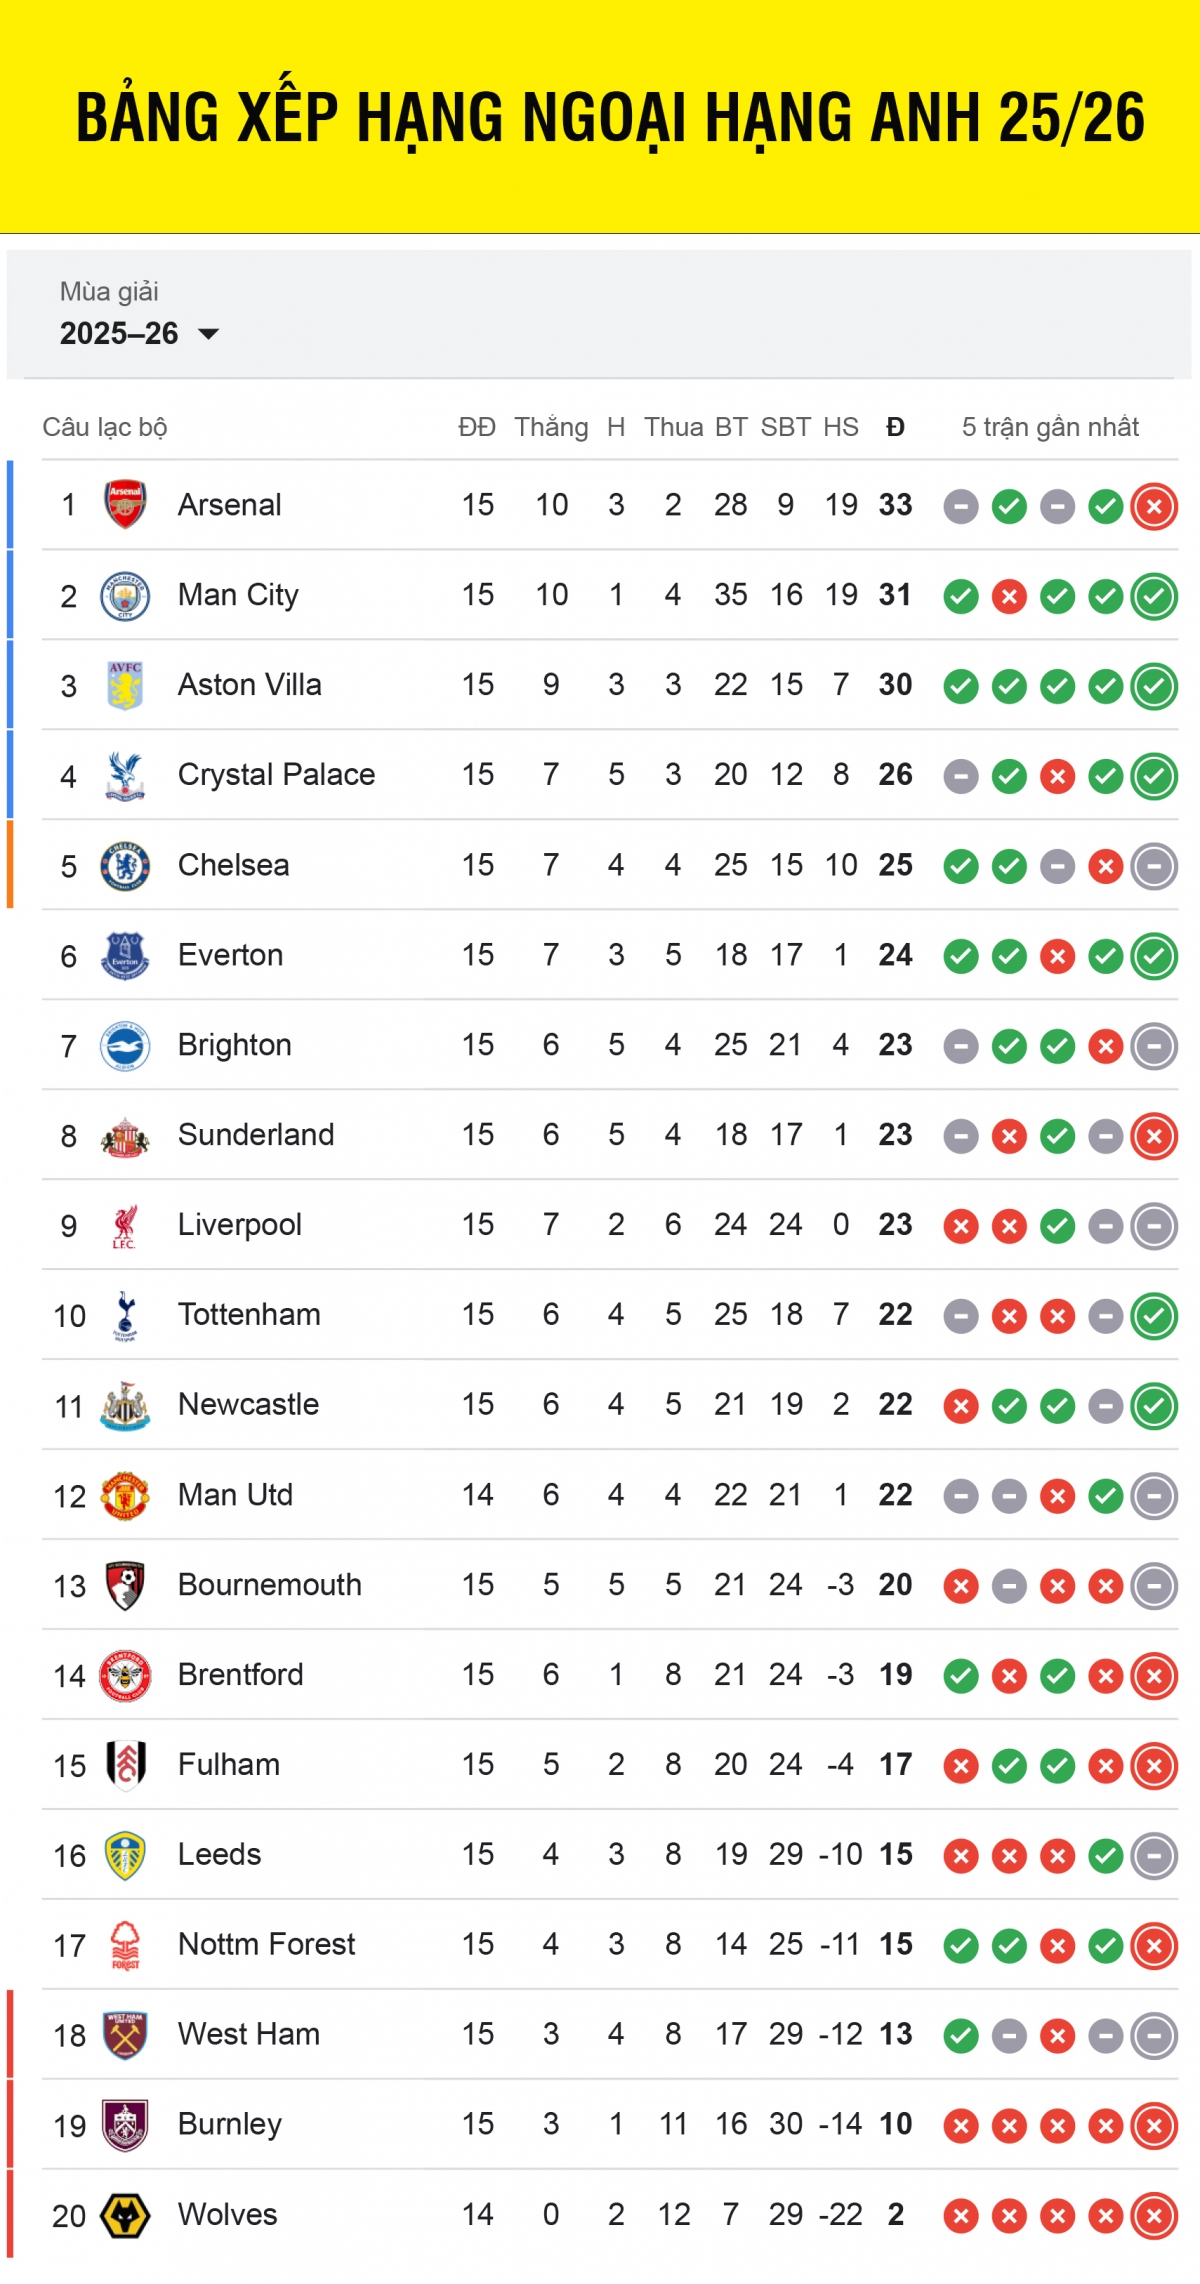Click the Brentford club crest
The width and height of the screenshot is (1200, 2284).
125,1676
